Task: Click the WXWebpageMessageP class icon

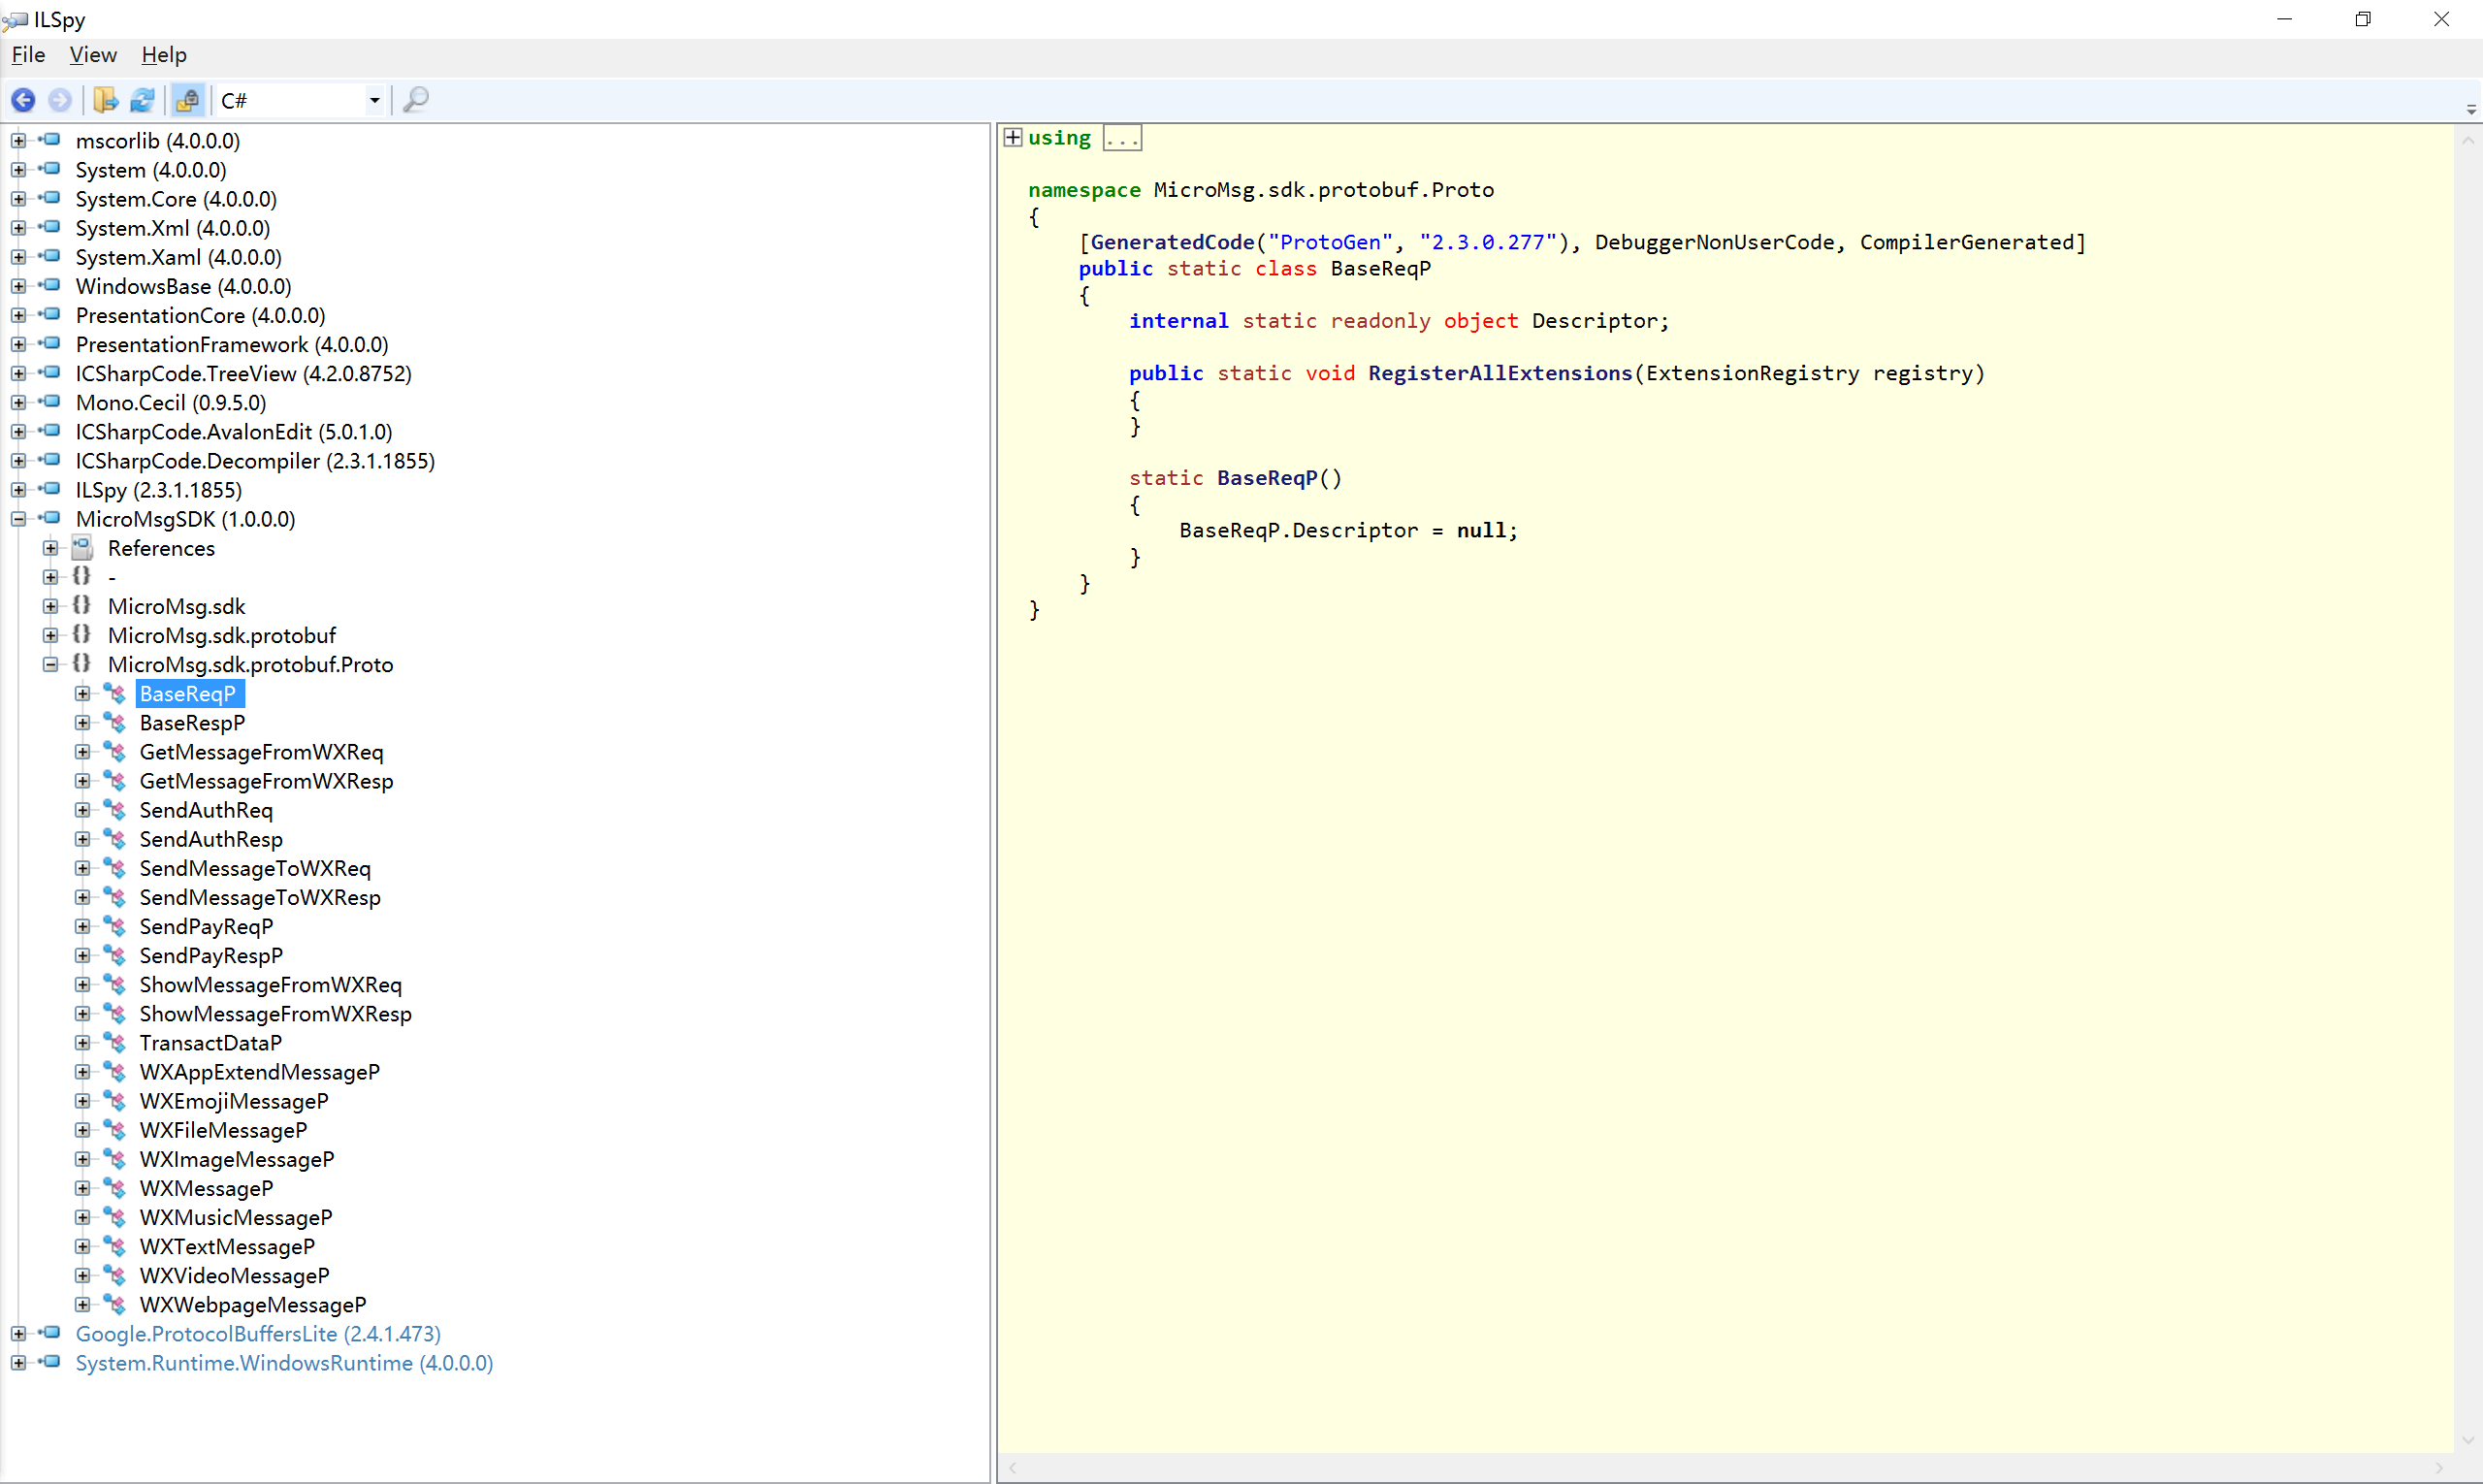Action: click(x=115, y=1305)
